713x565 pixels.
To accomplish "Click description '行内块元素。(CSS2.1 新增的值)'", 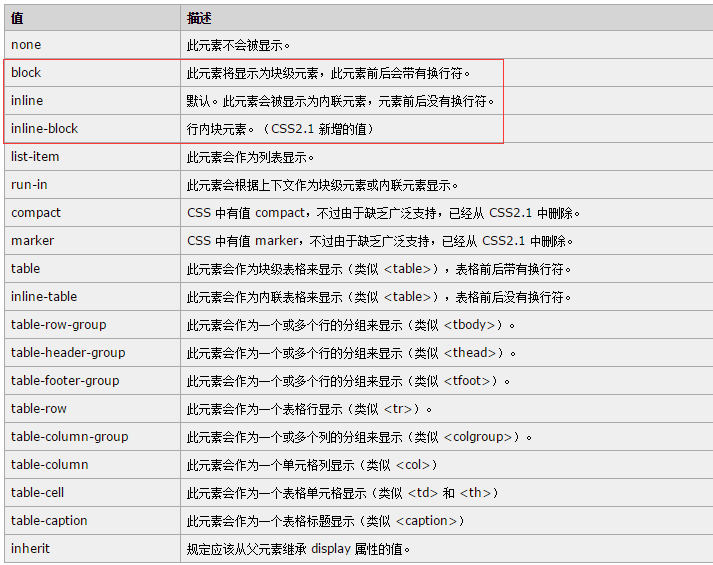I will (280, 129).
